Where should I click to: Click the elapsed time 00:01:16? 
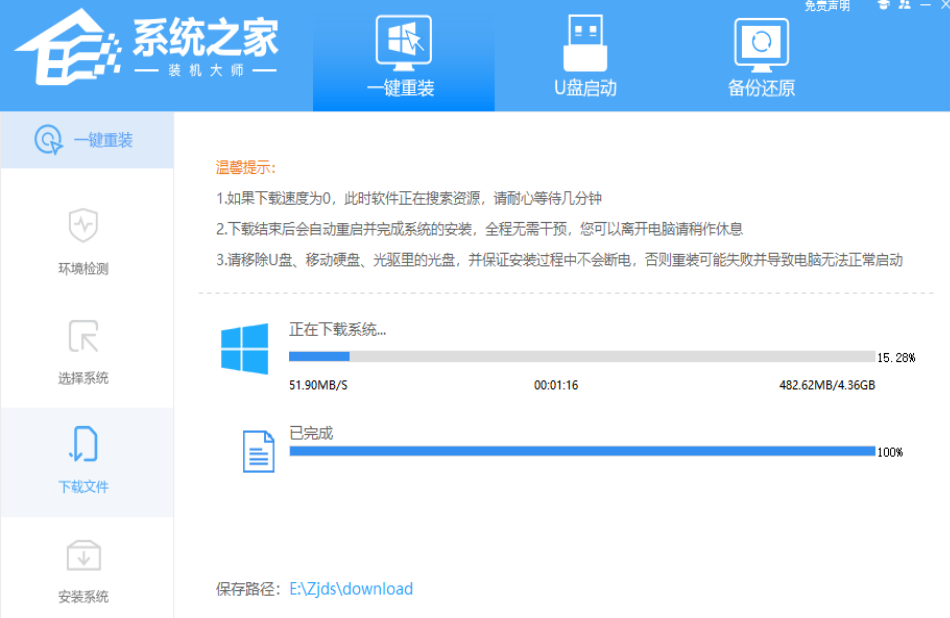pos(556,385)
